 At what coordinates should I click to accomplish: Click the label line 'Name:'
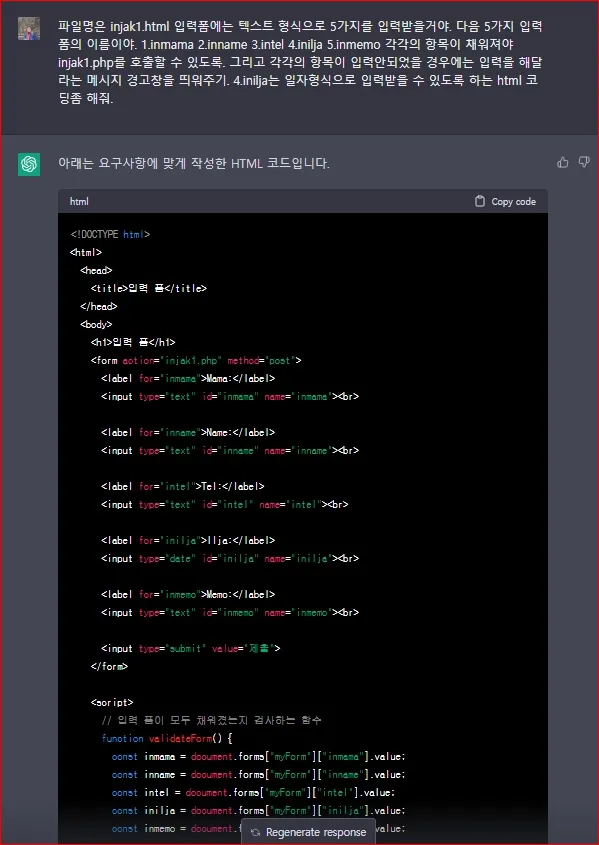coord(188,432)
